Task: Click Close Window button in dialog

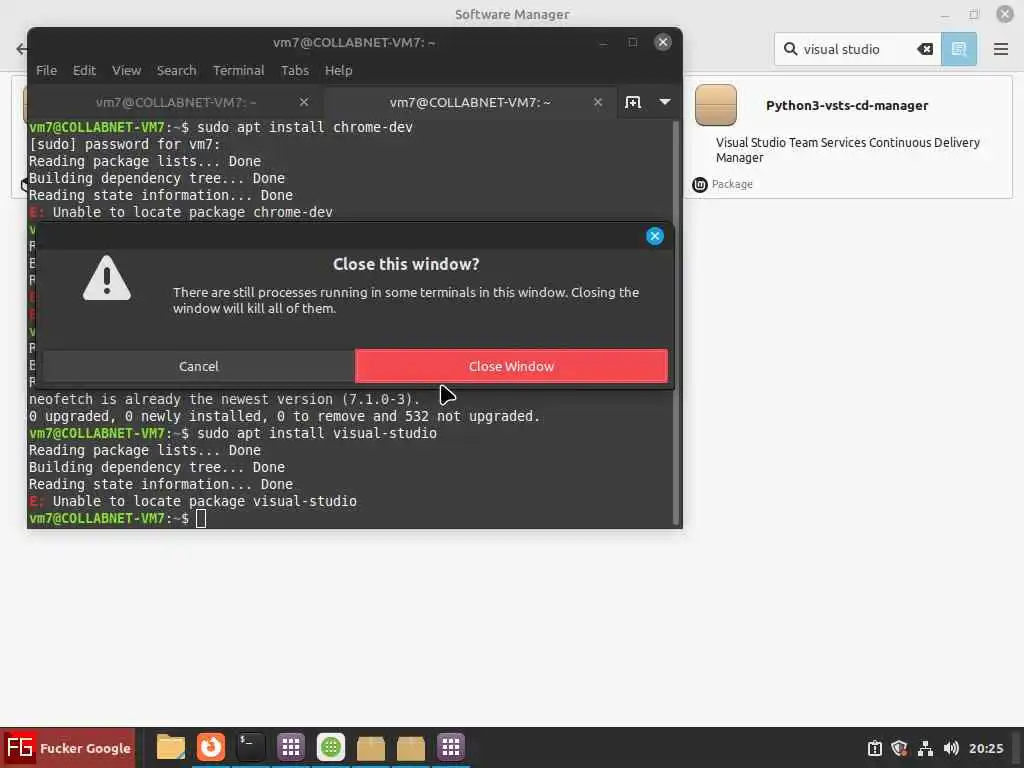Action: (511, 366)
